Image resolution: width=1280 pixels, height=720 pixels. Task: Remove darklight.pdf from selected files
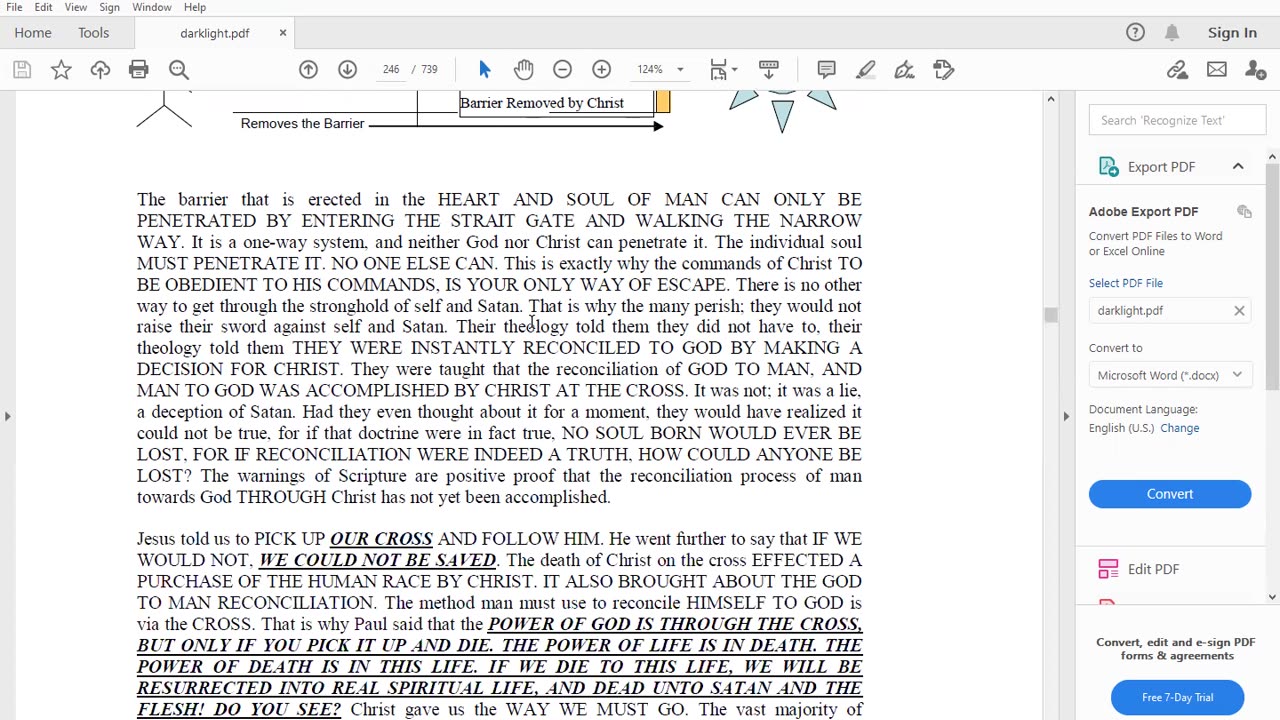tap(1239, 311)
